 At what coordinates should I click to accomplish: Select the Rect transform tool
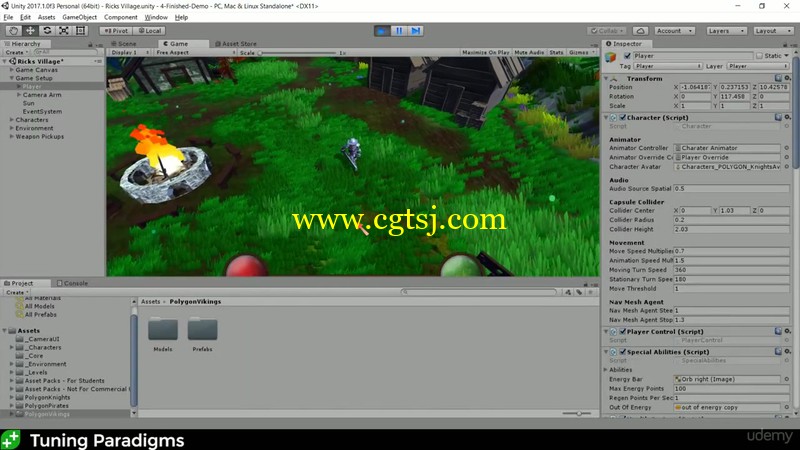(x=81, y=31)
